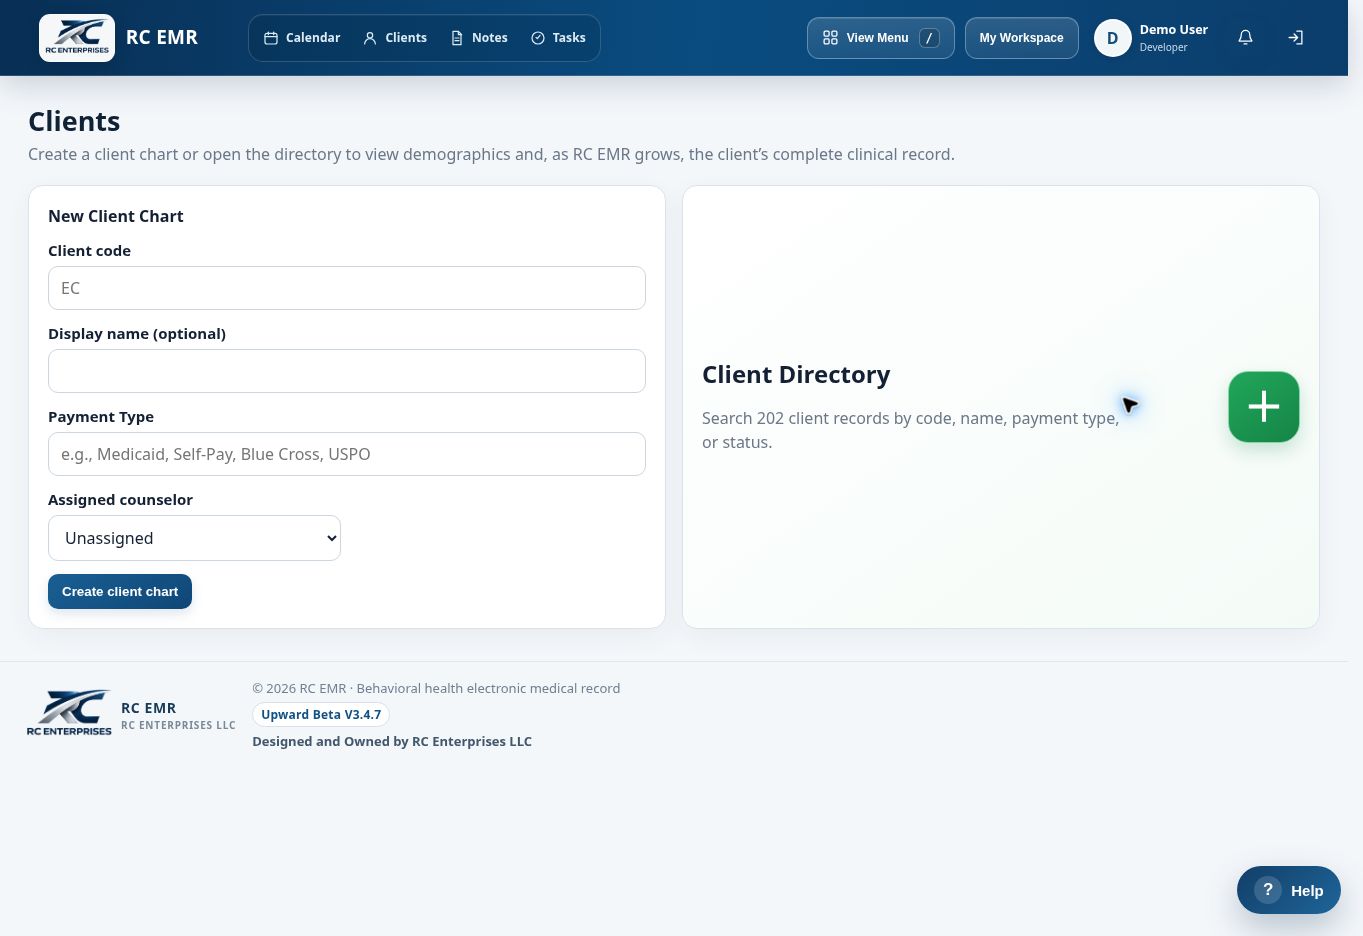Focus the Client code field
Image resolution: width=1363 pixels, height=936 pixels.
coord(347,288)
